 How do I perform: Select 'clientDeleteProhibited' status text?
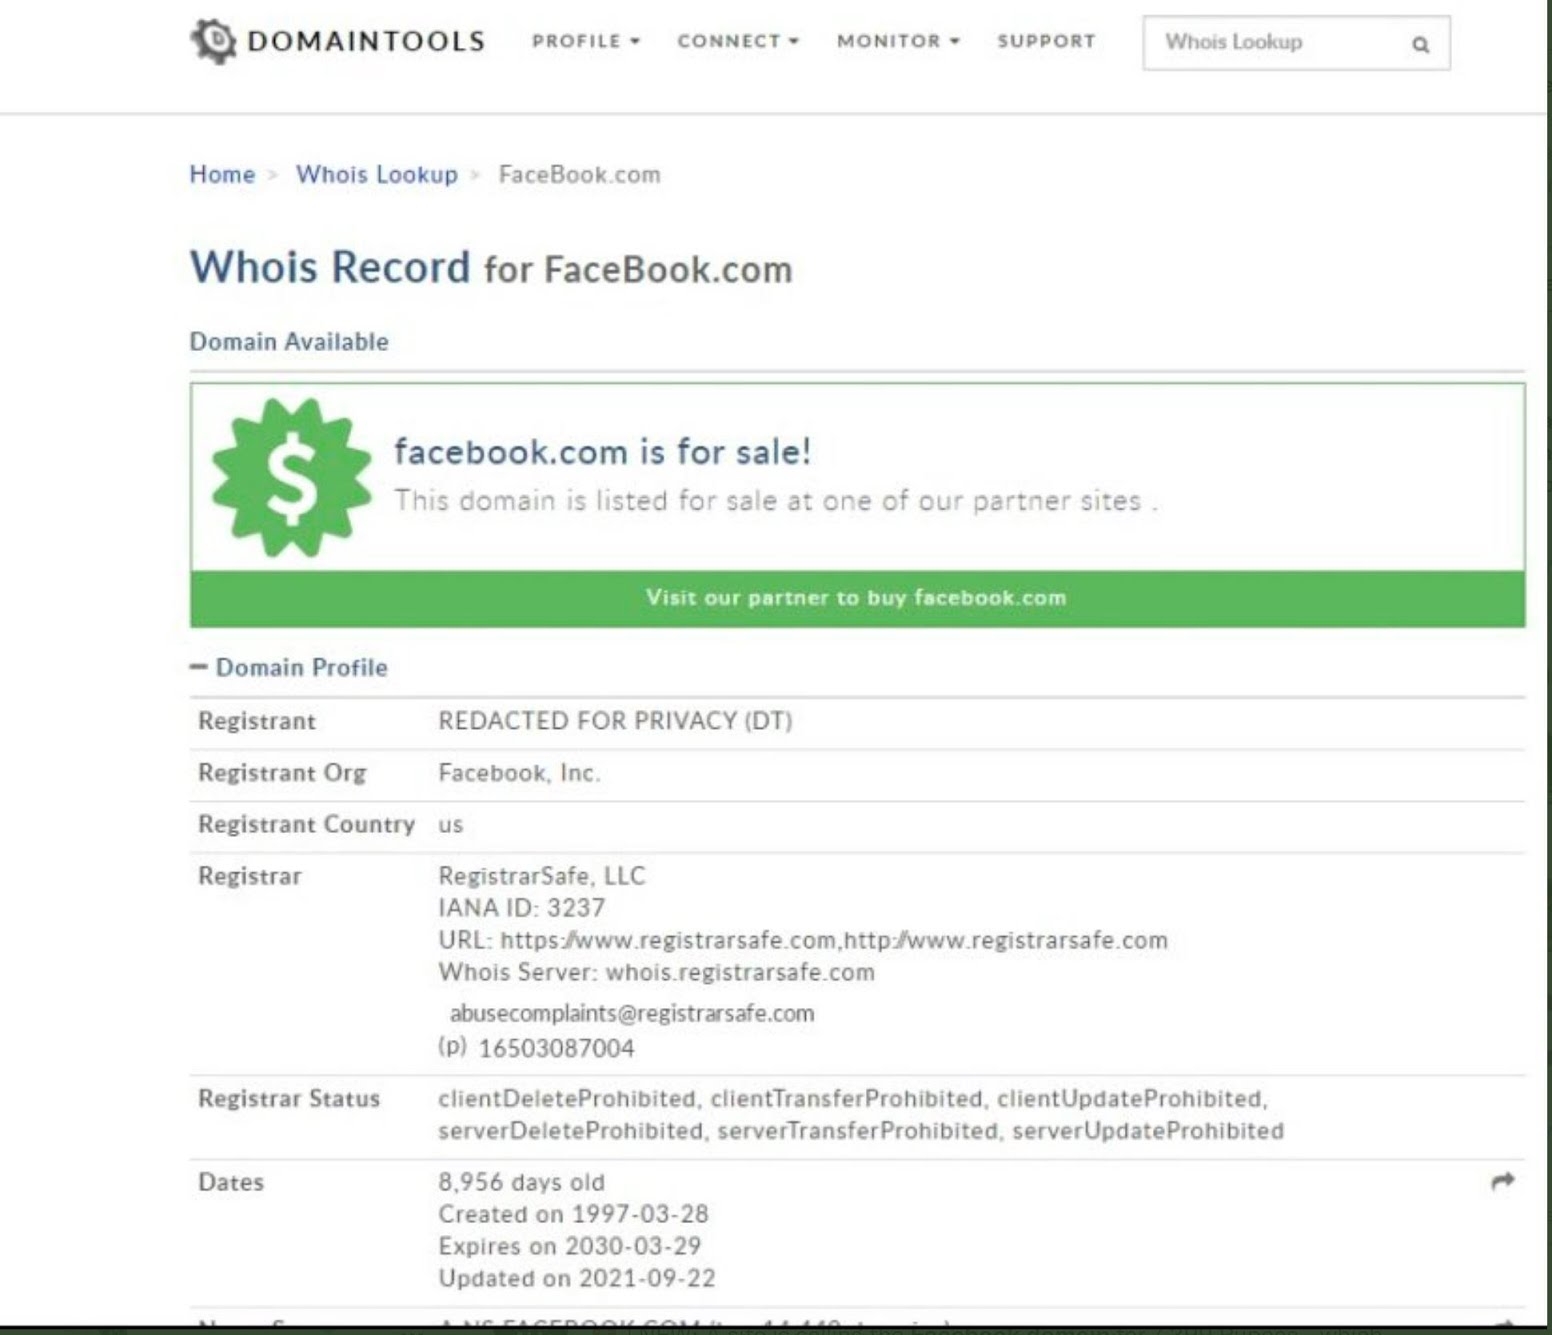567,1098
